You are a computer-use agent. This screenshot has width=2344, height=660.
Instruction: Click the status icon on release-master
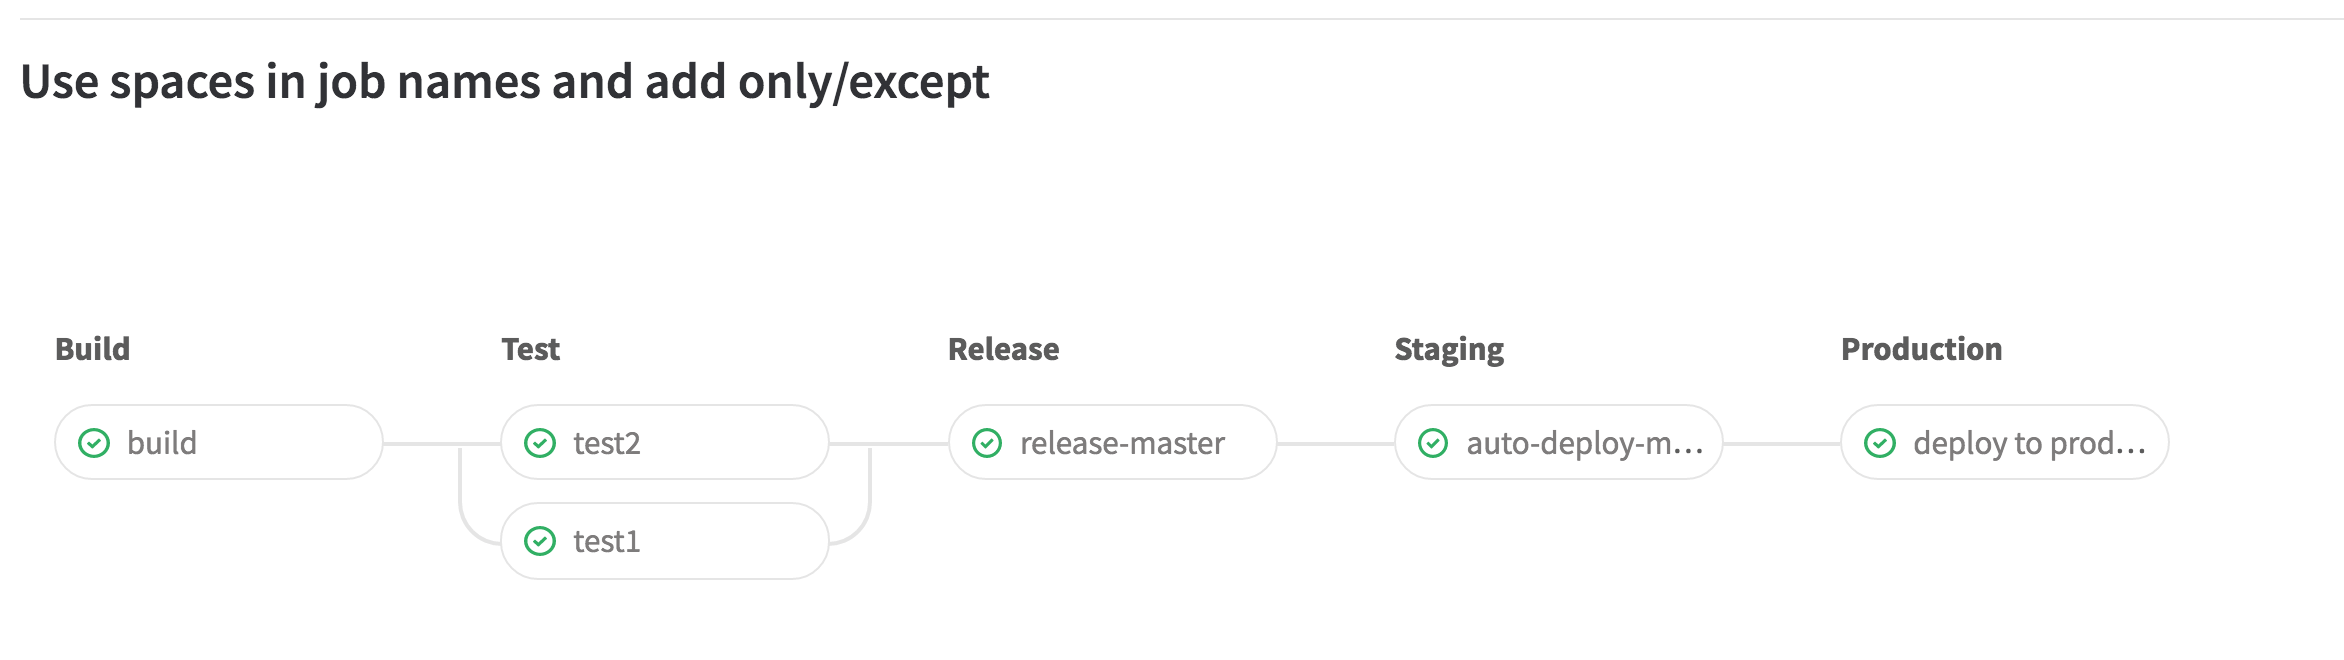[988, 442]
